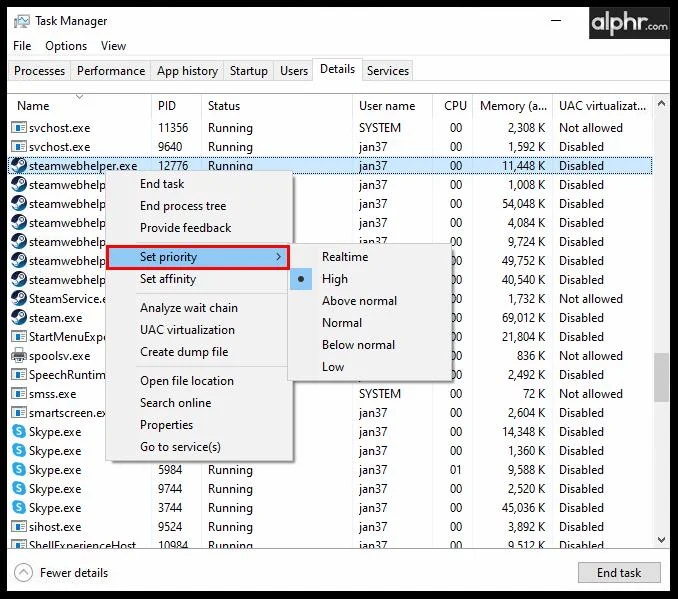Open the Options menu

tap(66, 46)
